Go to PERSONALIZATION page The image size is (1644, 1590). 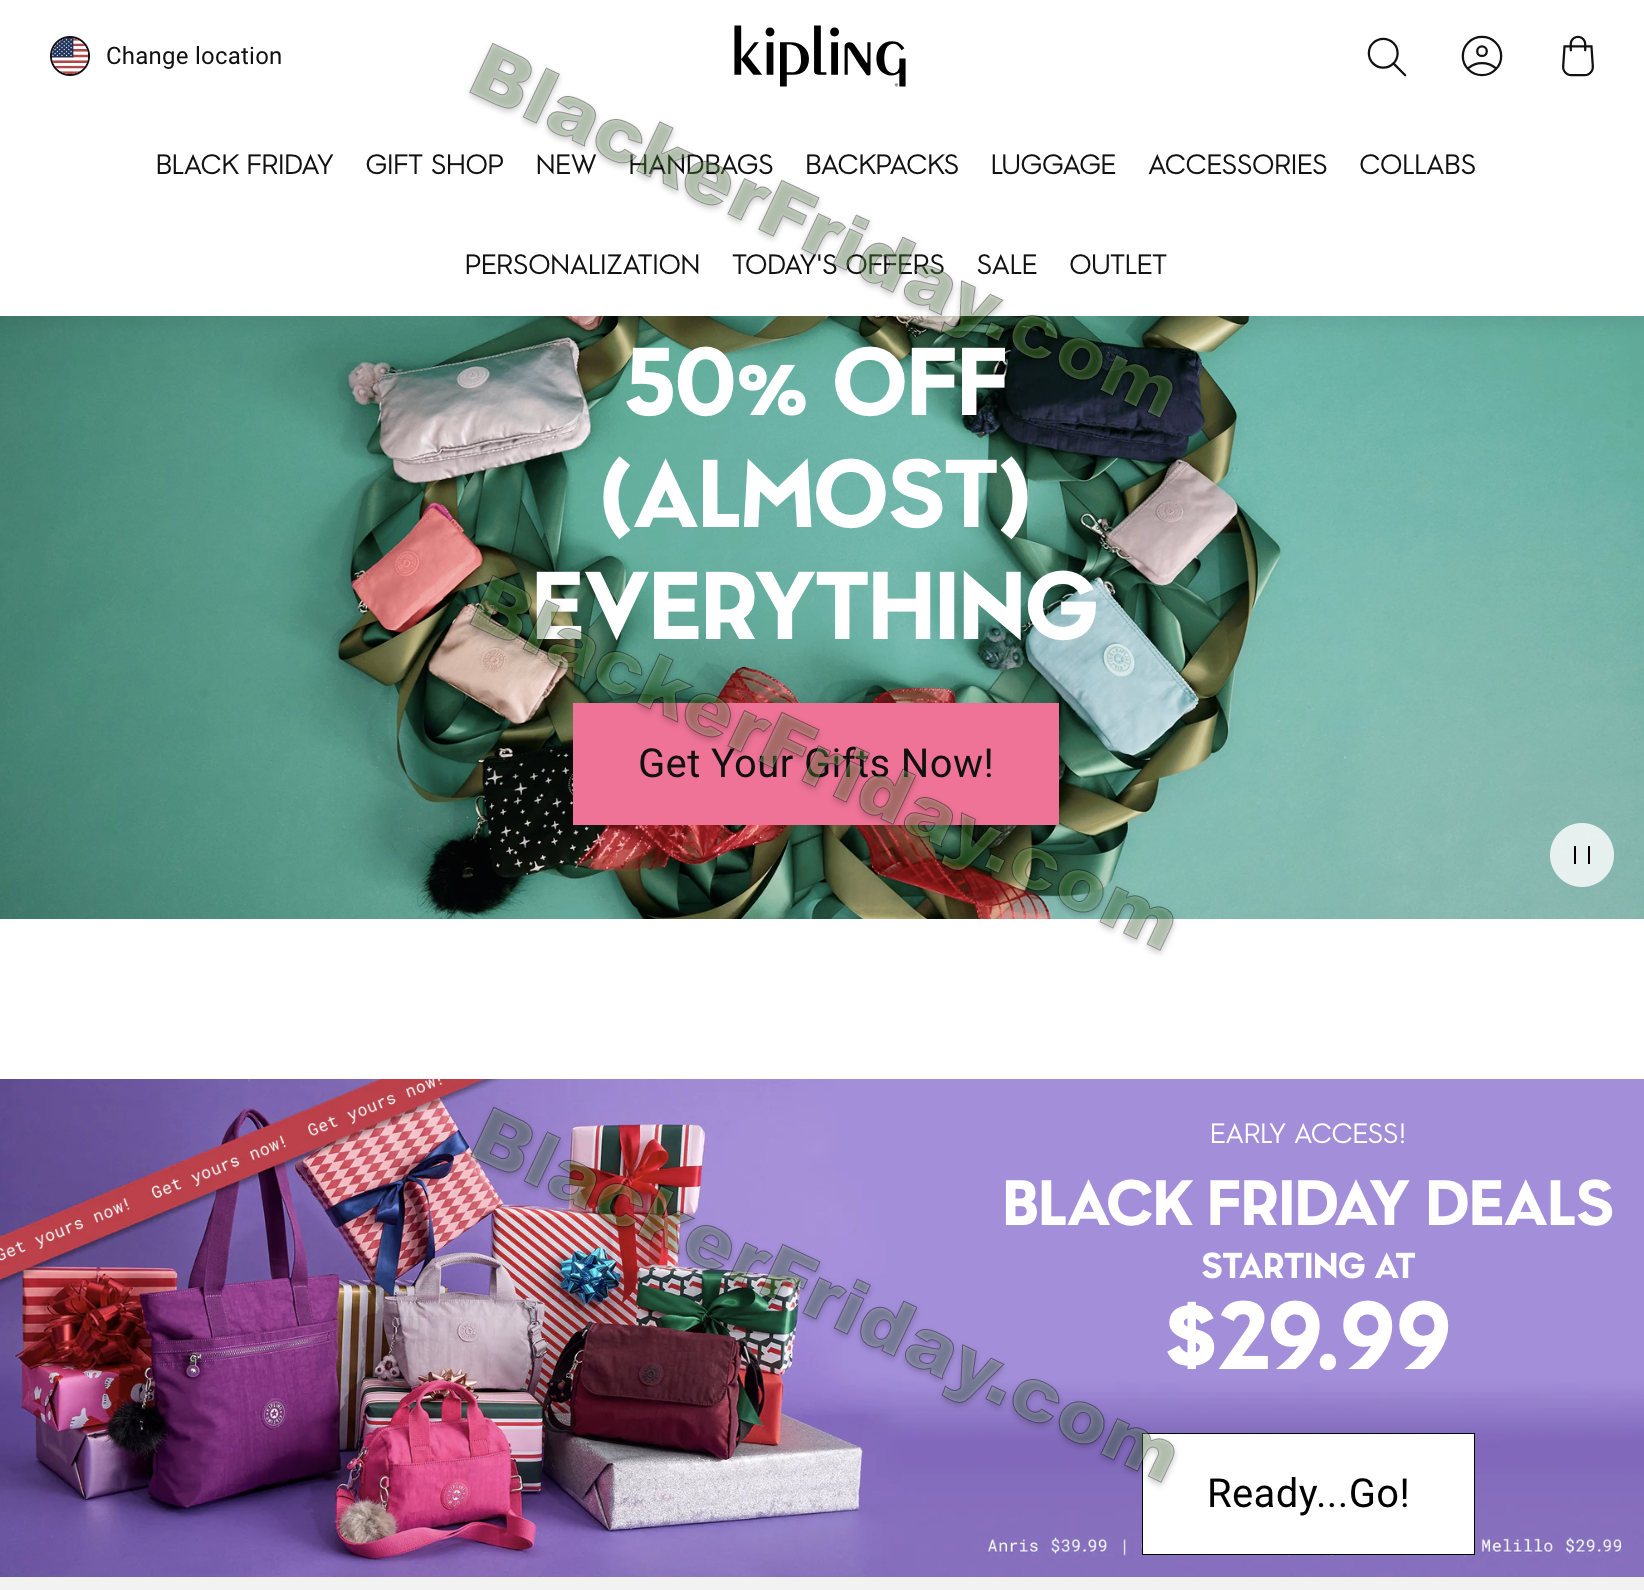(582, 265)
